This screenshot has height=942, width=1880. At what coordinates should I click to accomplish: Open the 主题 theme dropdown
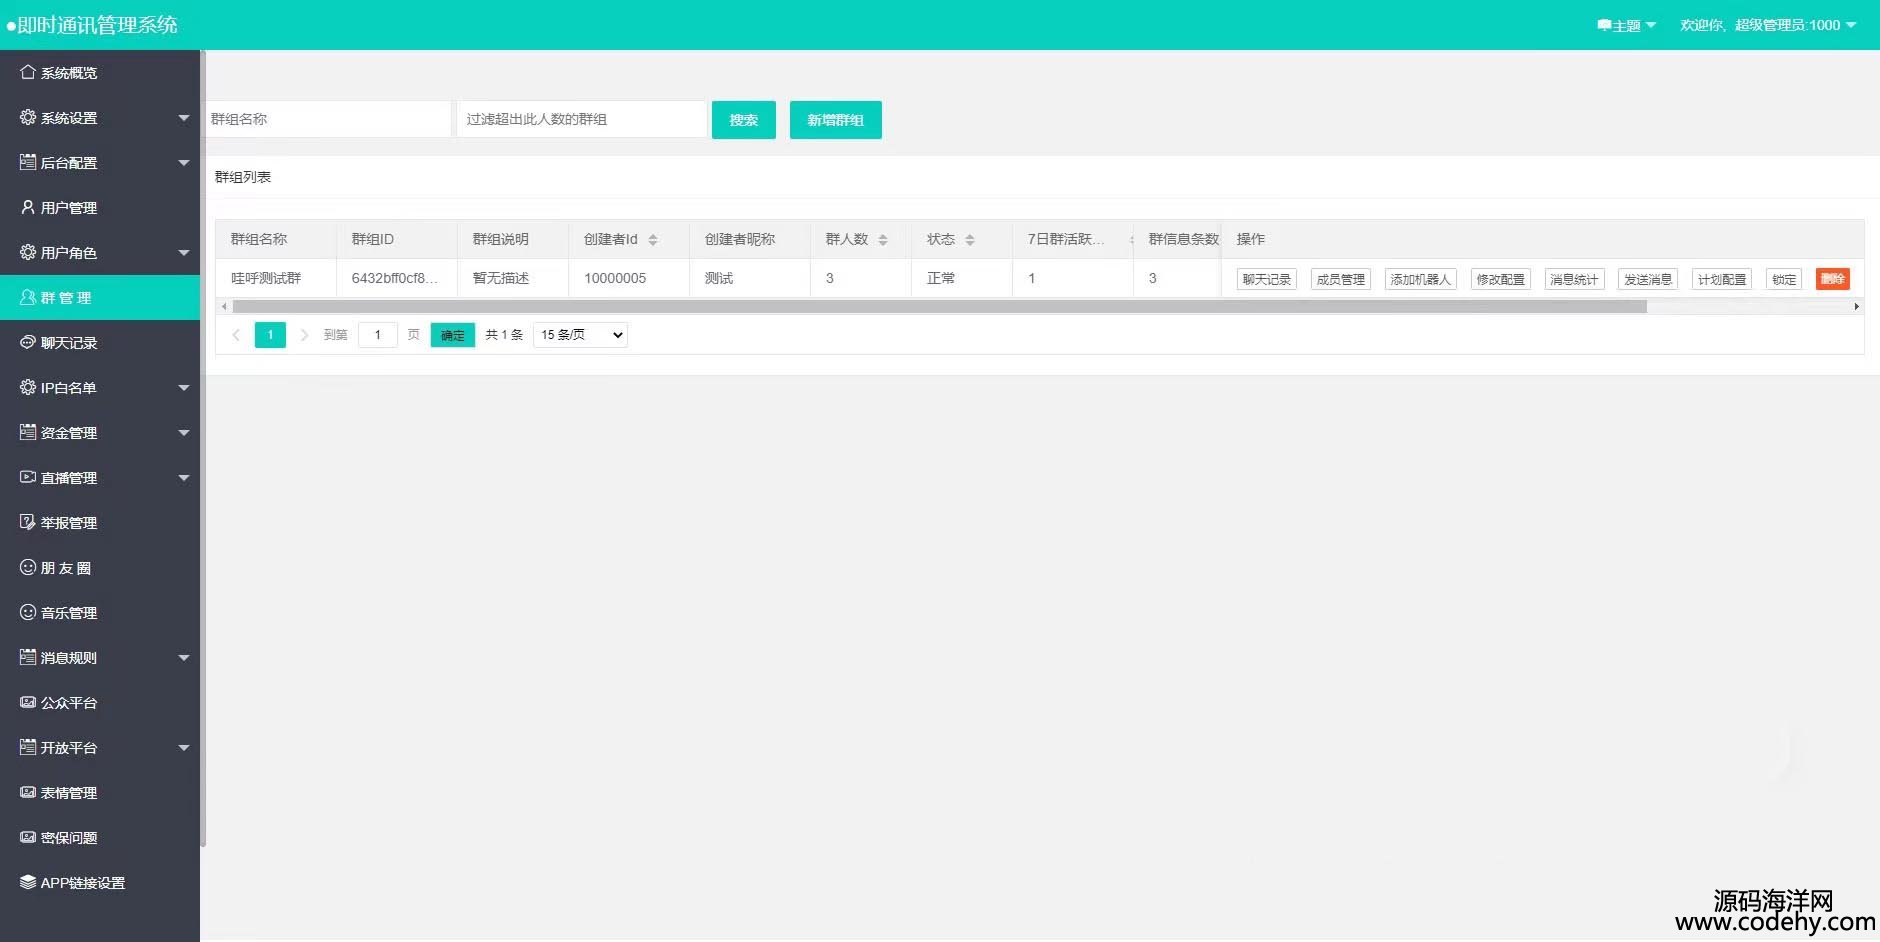(x=1627, y=25)
